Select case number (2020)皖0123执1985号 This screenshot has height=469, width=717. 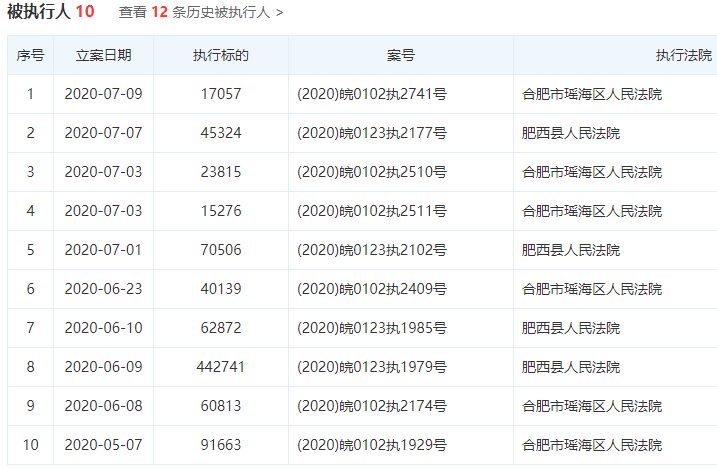pos(372,328)
